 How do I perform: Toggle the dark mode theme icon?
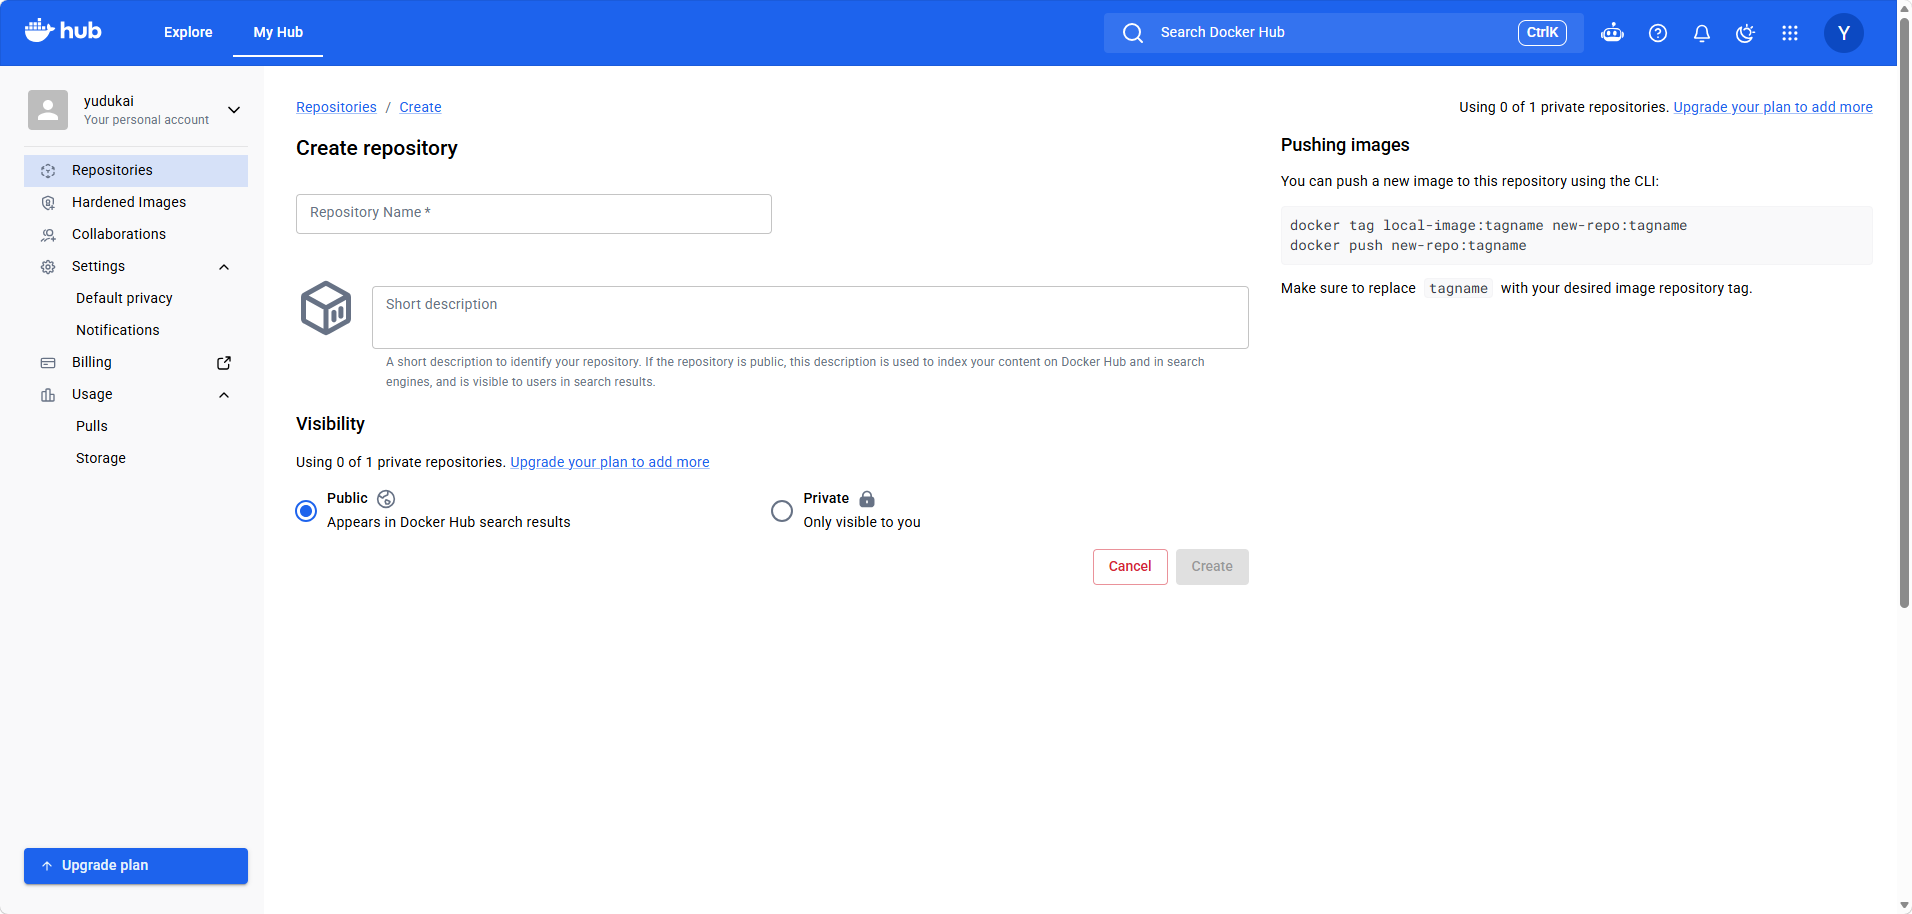click(x=1746, y=33)
